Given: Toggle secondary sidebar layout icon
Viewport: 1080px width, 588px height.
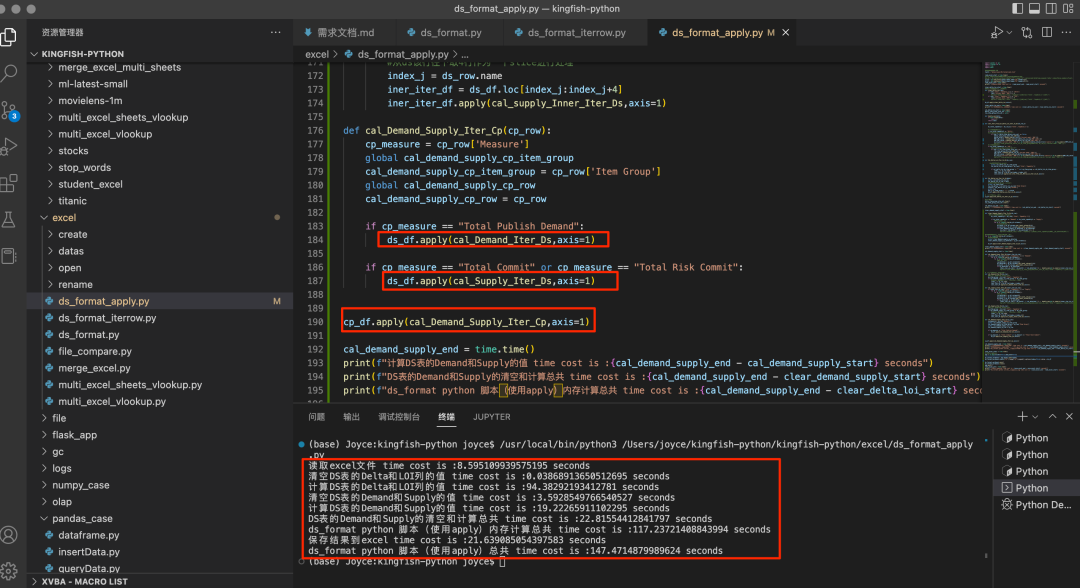Looking at the screenshot, I should coord(1051,8).
